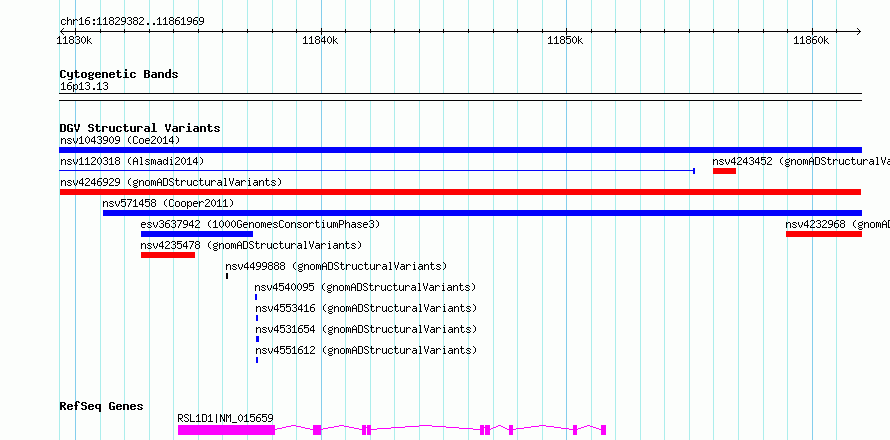Click the red nsv4235478 variant bar

pyautogui.click(x=168, y=255)
